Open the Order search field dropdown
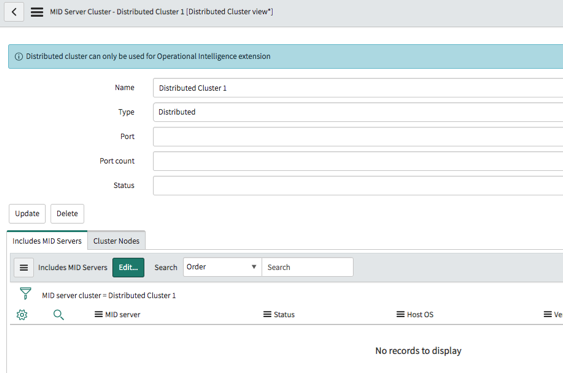The height and width of the screenshot is (373, 563). 222,267
